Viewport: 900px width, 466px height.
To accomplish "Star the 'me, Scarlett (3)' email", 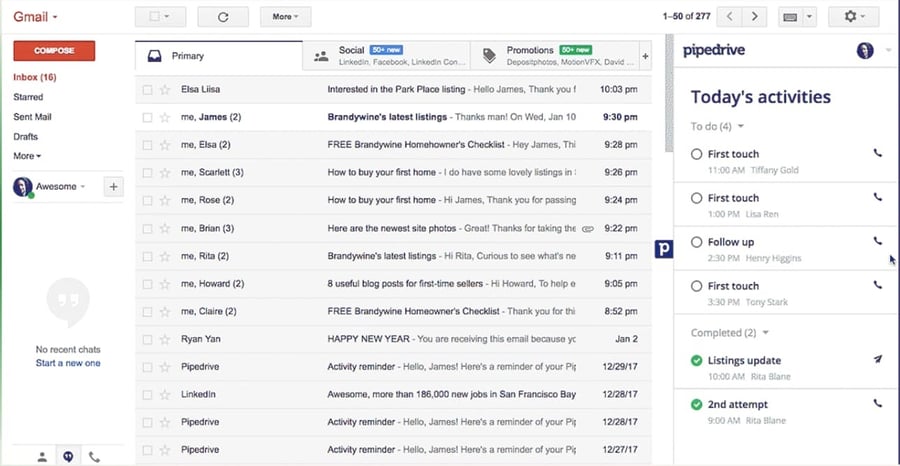I will 165,173.
